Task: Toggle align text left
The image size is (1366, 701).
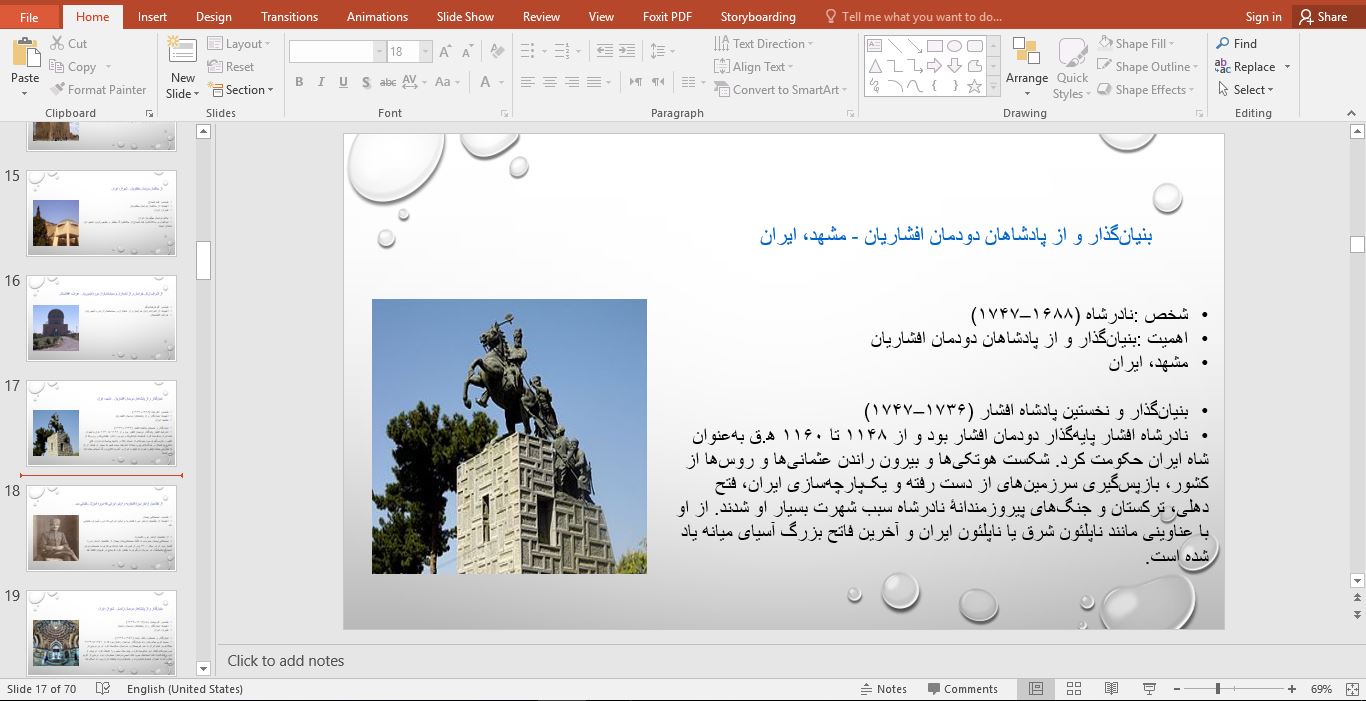Action: coord(528,82)
